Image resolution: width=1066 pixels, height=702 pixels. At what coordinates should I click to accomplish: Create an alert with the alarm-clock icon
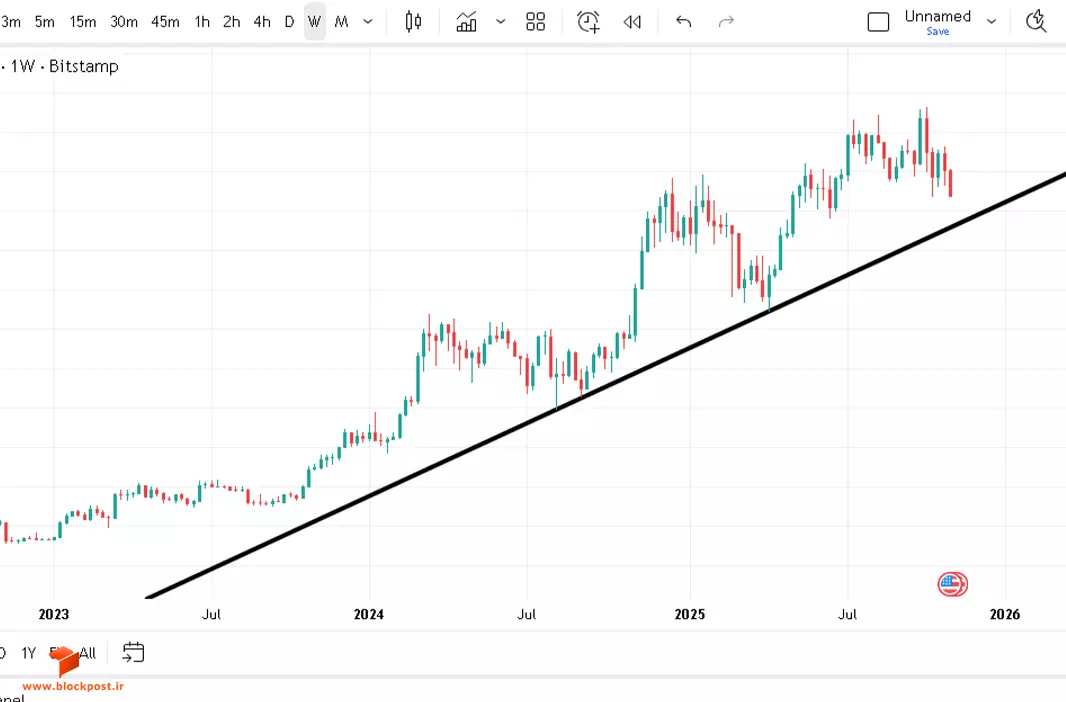click(588, 22)
